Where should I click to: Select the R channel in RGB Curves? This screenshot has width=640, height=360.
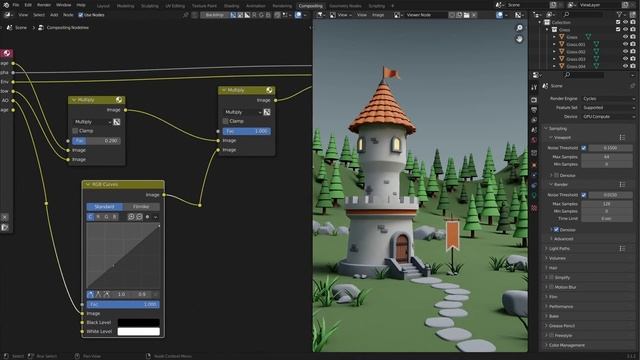98,217
